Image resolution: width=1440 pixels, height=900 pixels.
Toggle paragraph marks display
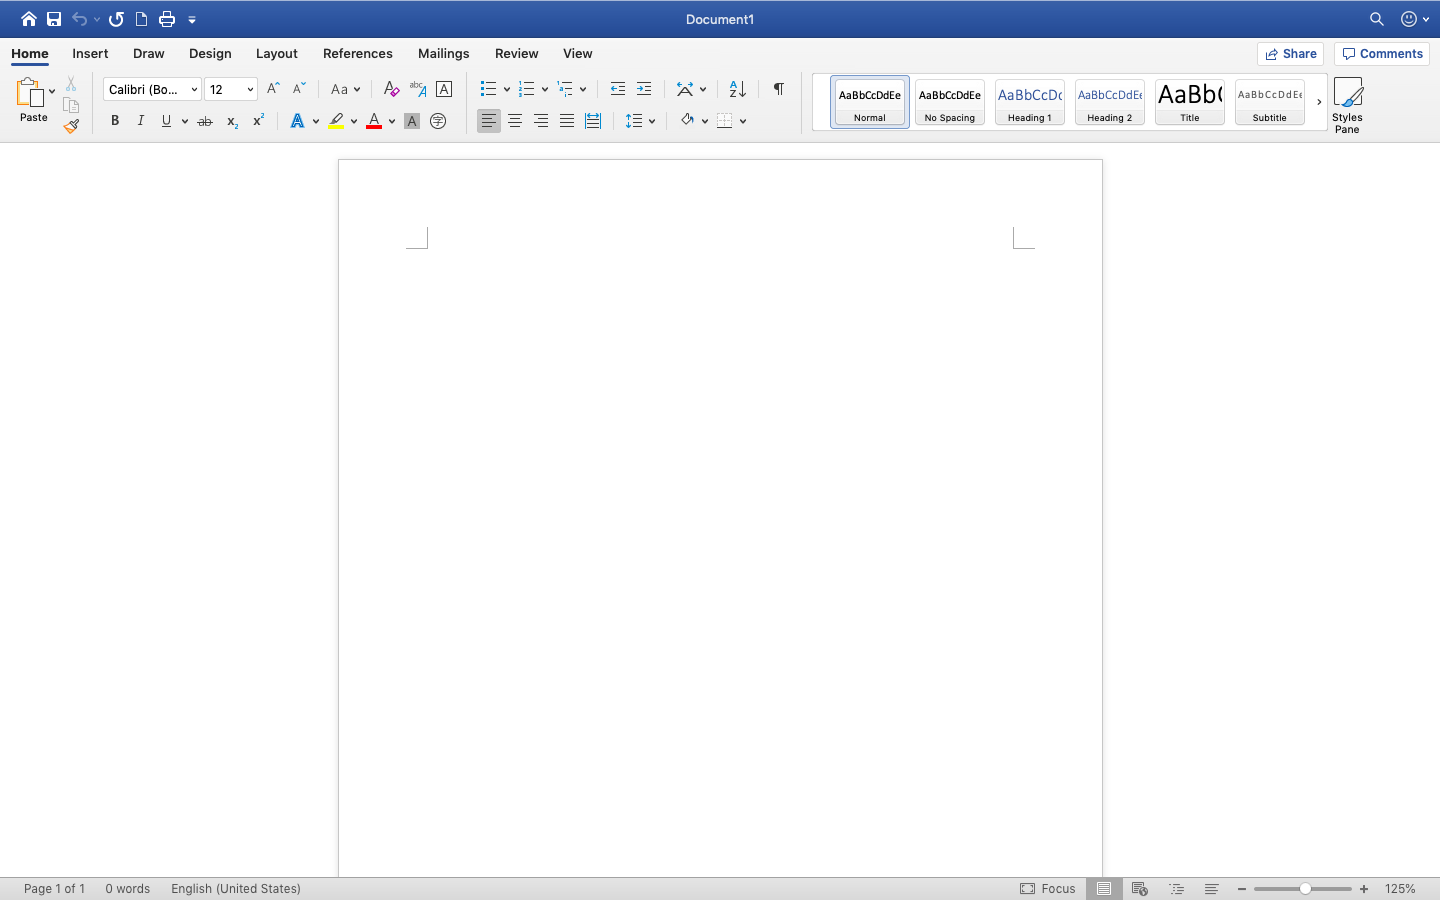778,89
